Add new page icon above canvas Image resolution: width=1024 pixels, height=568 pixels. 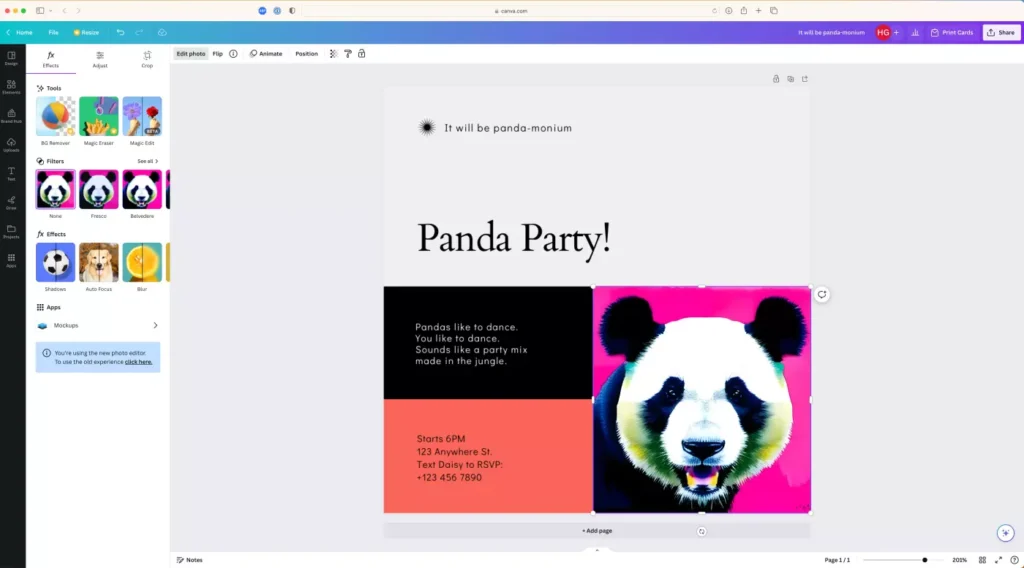[805, 79]
